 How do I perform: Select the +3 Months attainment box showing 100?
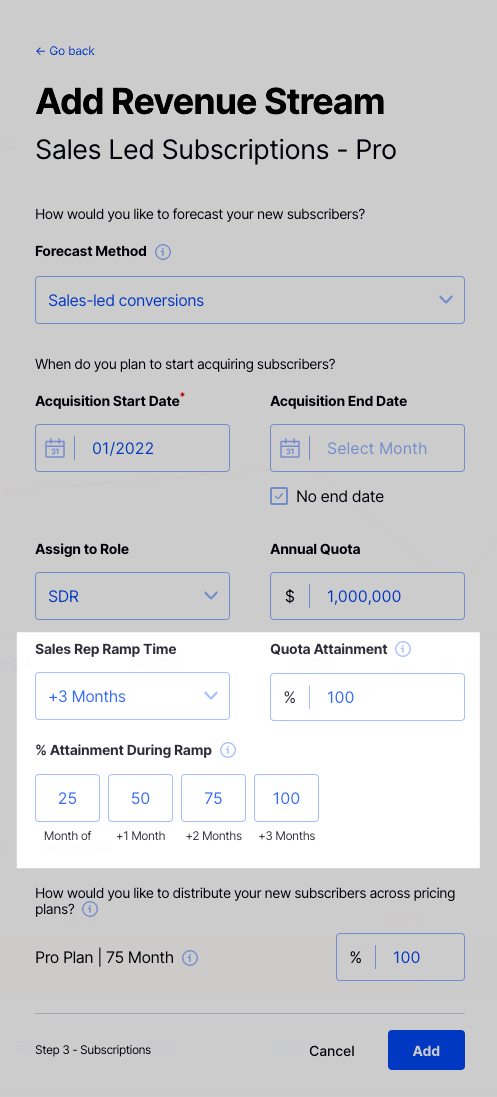286,798
